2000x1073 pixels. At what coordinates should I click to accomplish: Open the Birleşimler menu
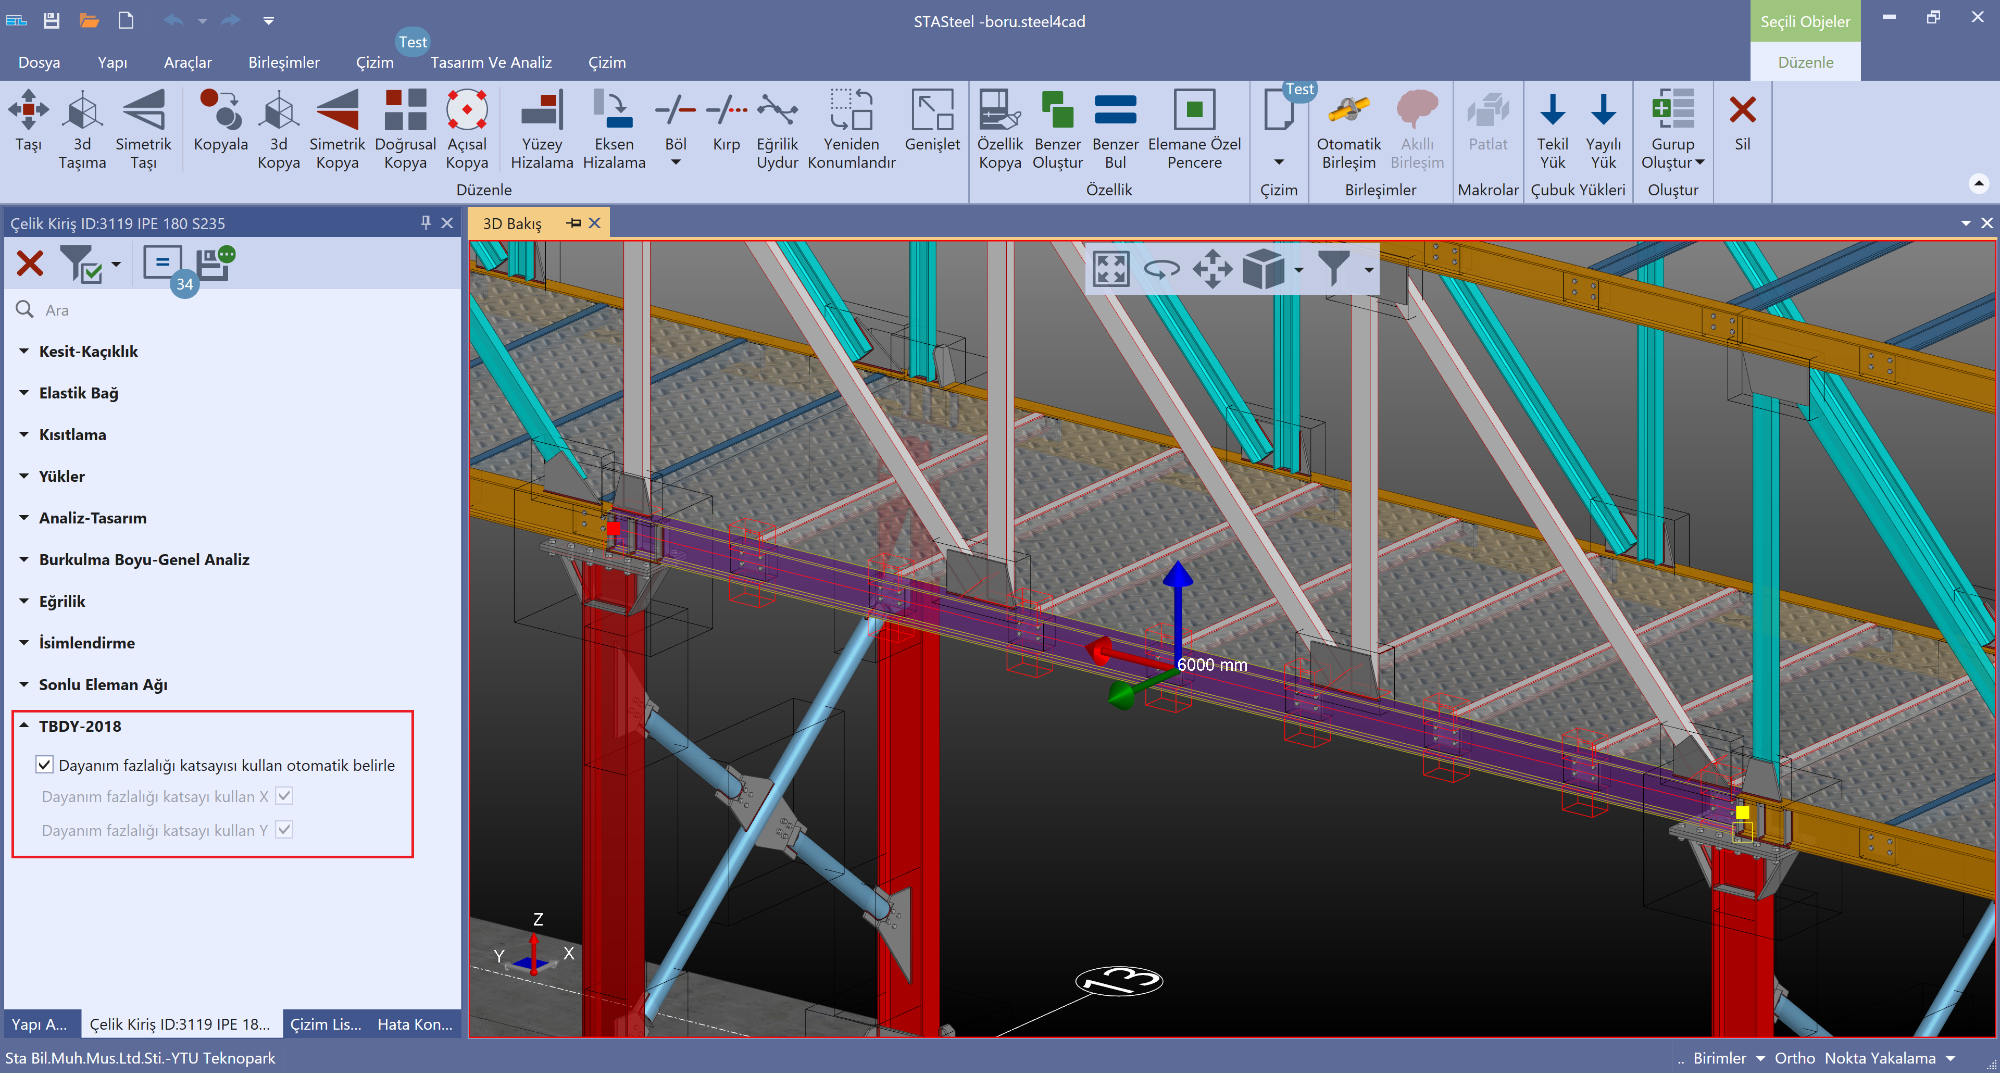284,62
